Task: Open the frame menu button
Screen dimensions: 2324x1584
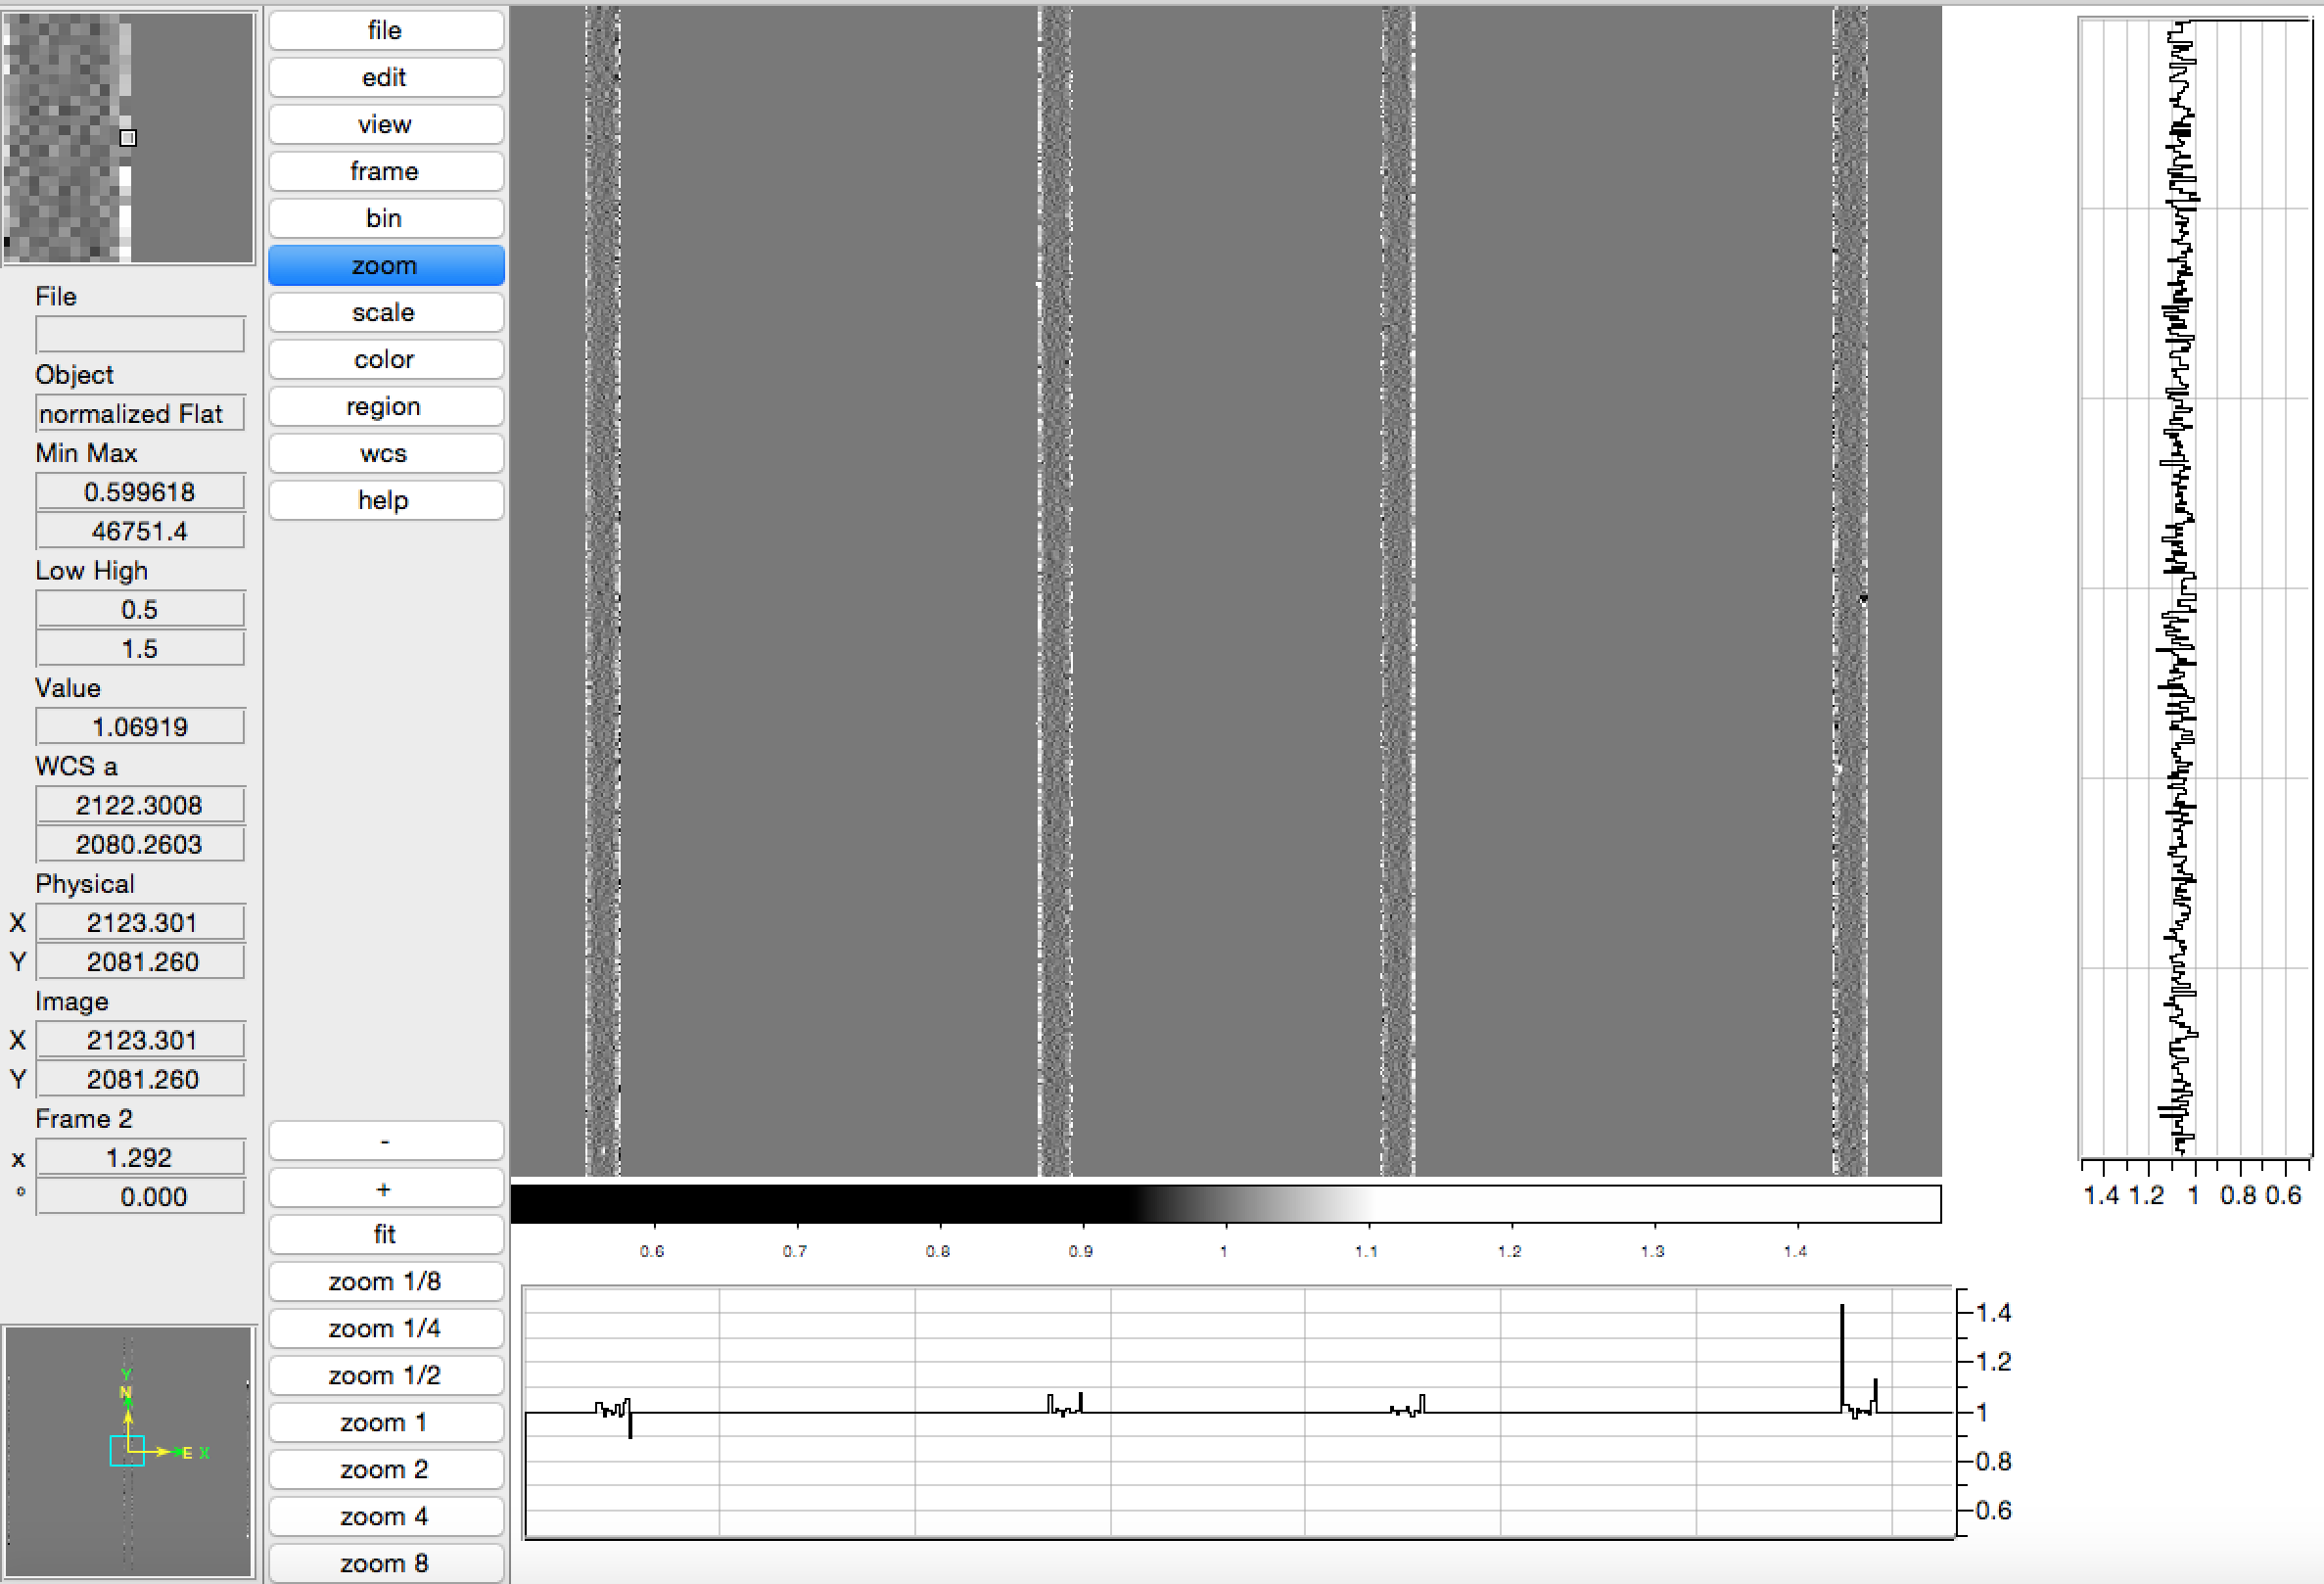Action: click(x=385, y=171)
